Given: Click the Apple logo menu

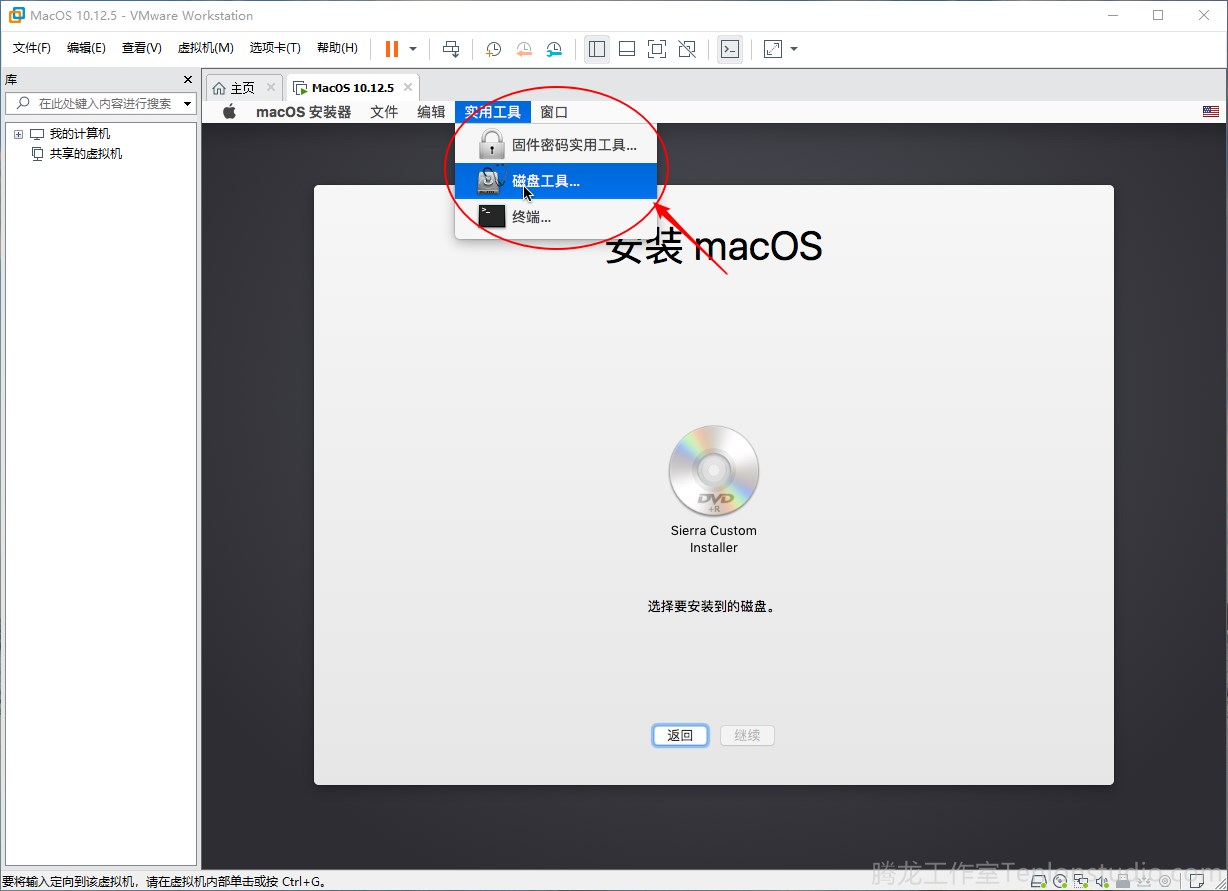Looking at the screenshot, I should 229,112.
